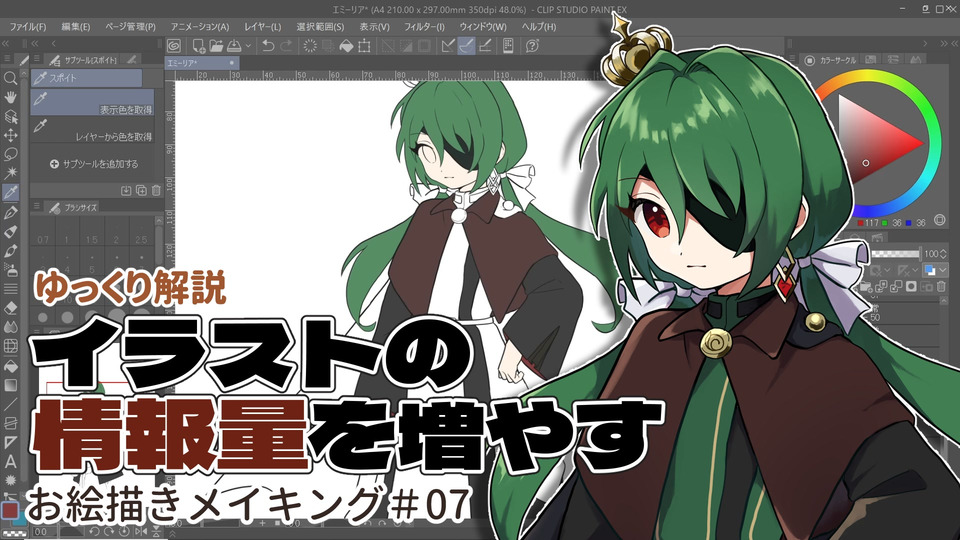Click the touch operation settings phone icon
Viewport: 960px width, 540px height.
[508, 46]
